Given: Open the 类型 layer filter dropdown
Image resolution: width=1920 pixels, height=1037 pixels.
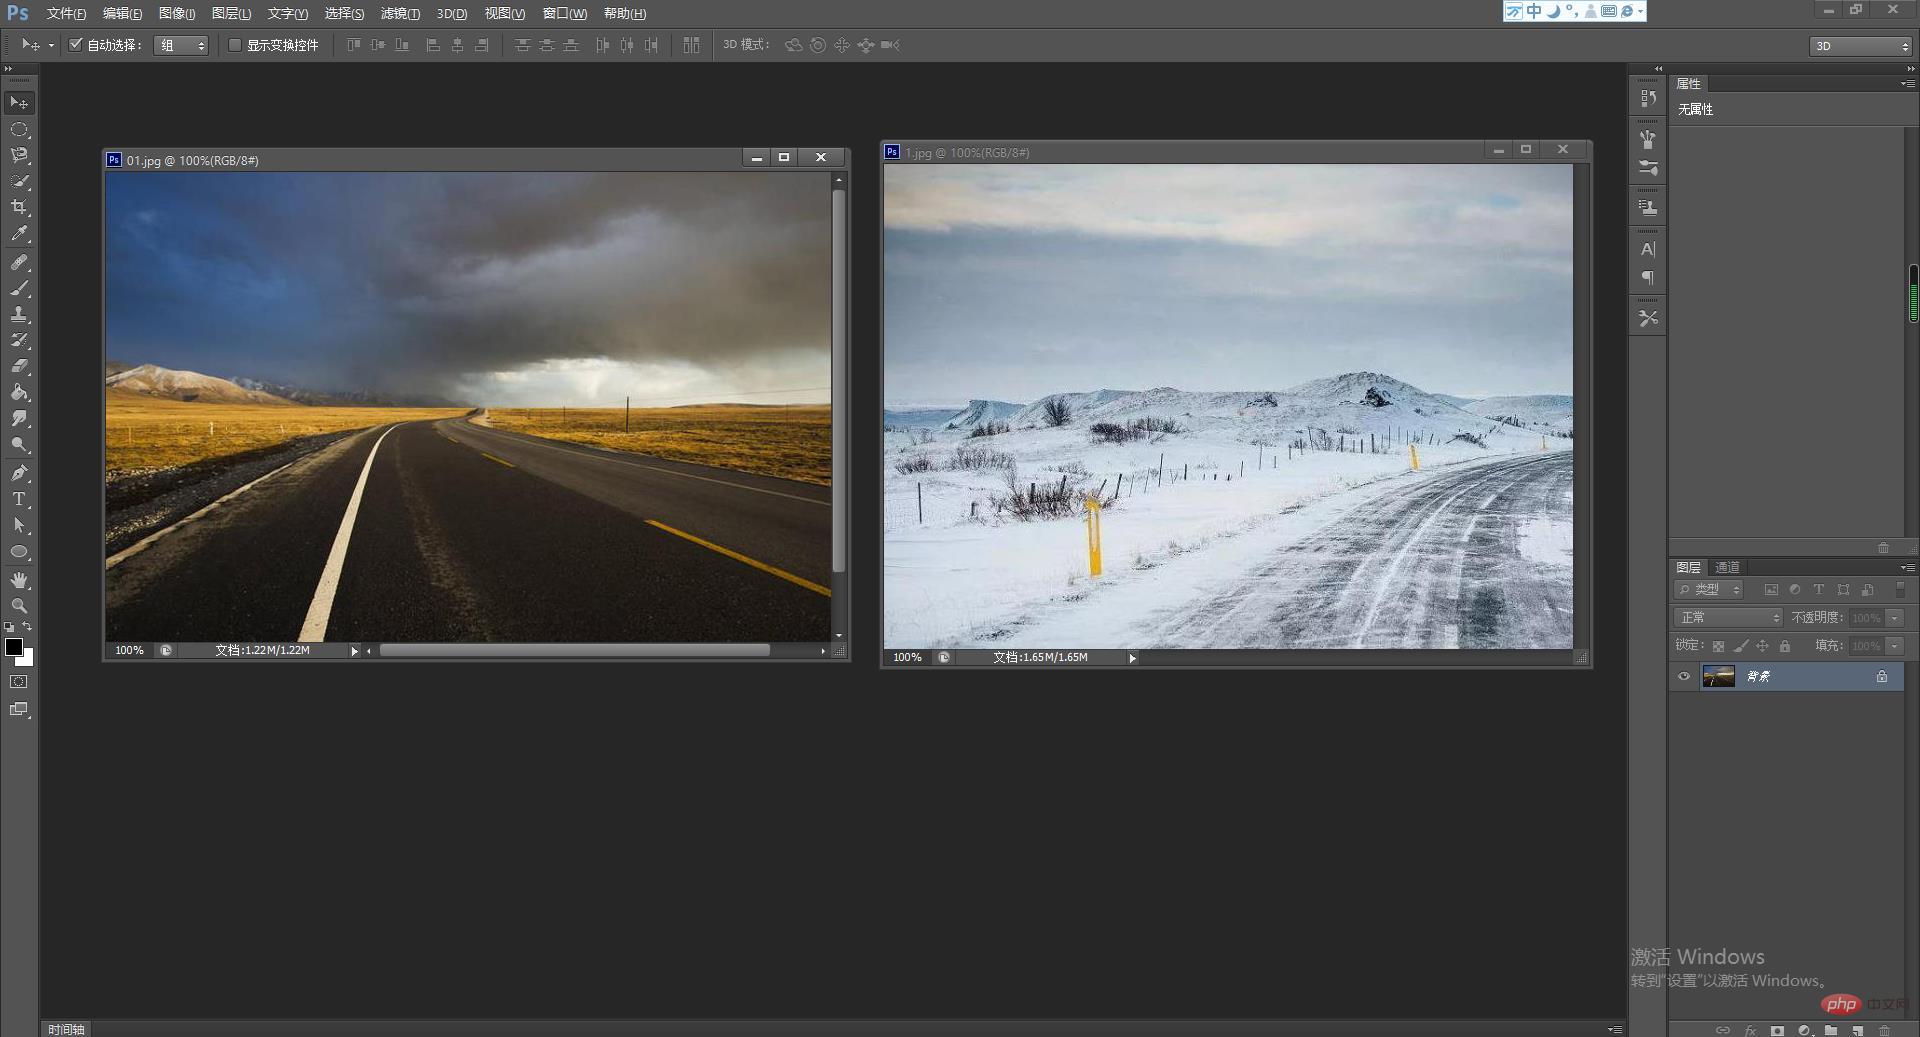Looking at the screenshot, I should coord(1709,590).
